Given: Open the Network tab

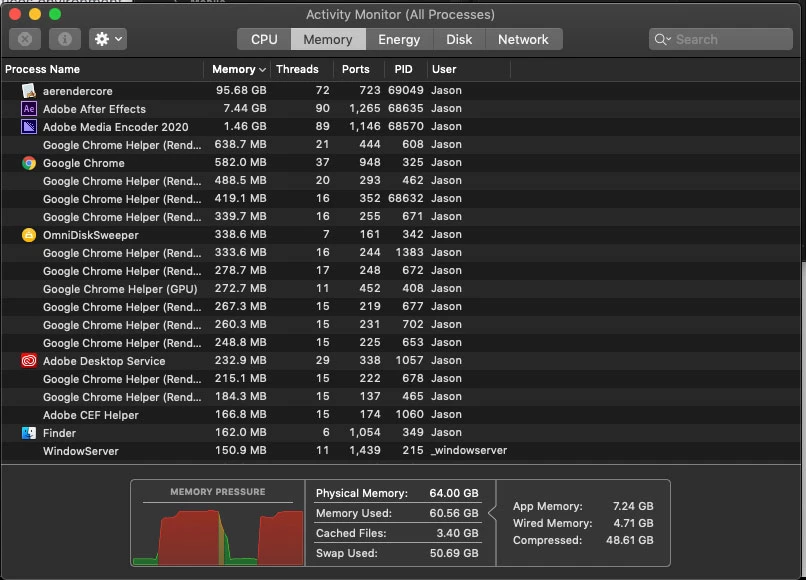Looking at the screenshot, I should (x=523, y=40).
